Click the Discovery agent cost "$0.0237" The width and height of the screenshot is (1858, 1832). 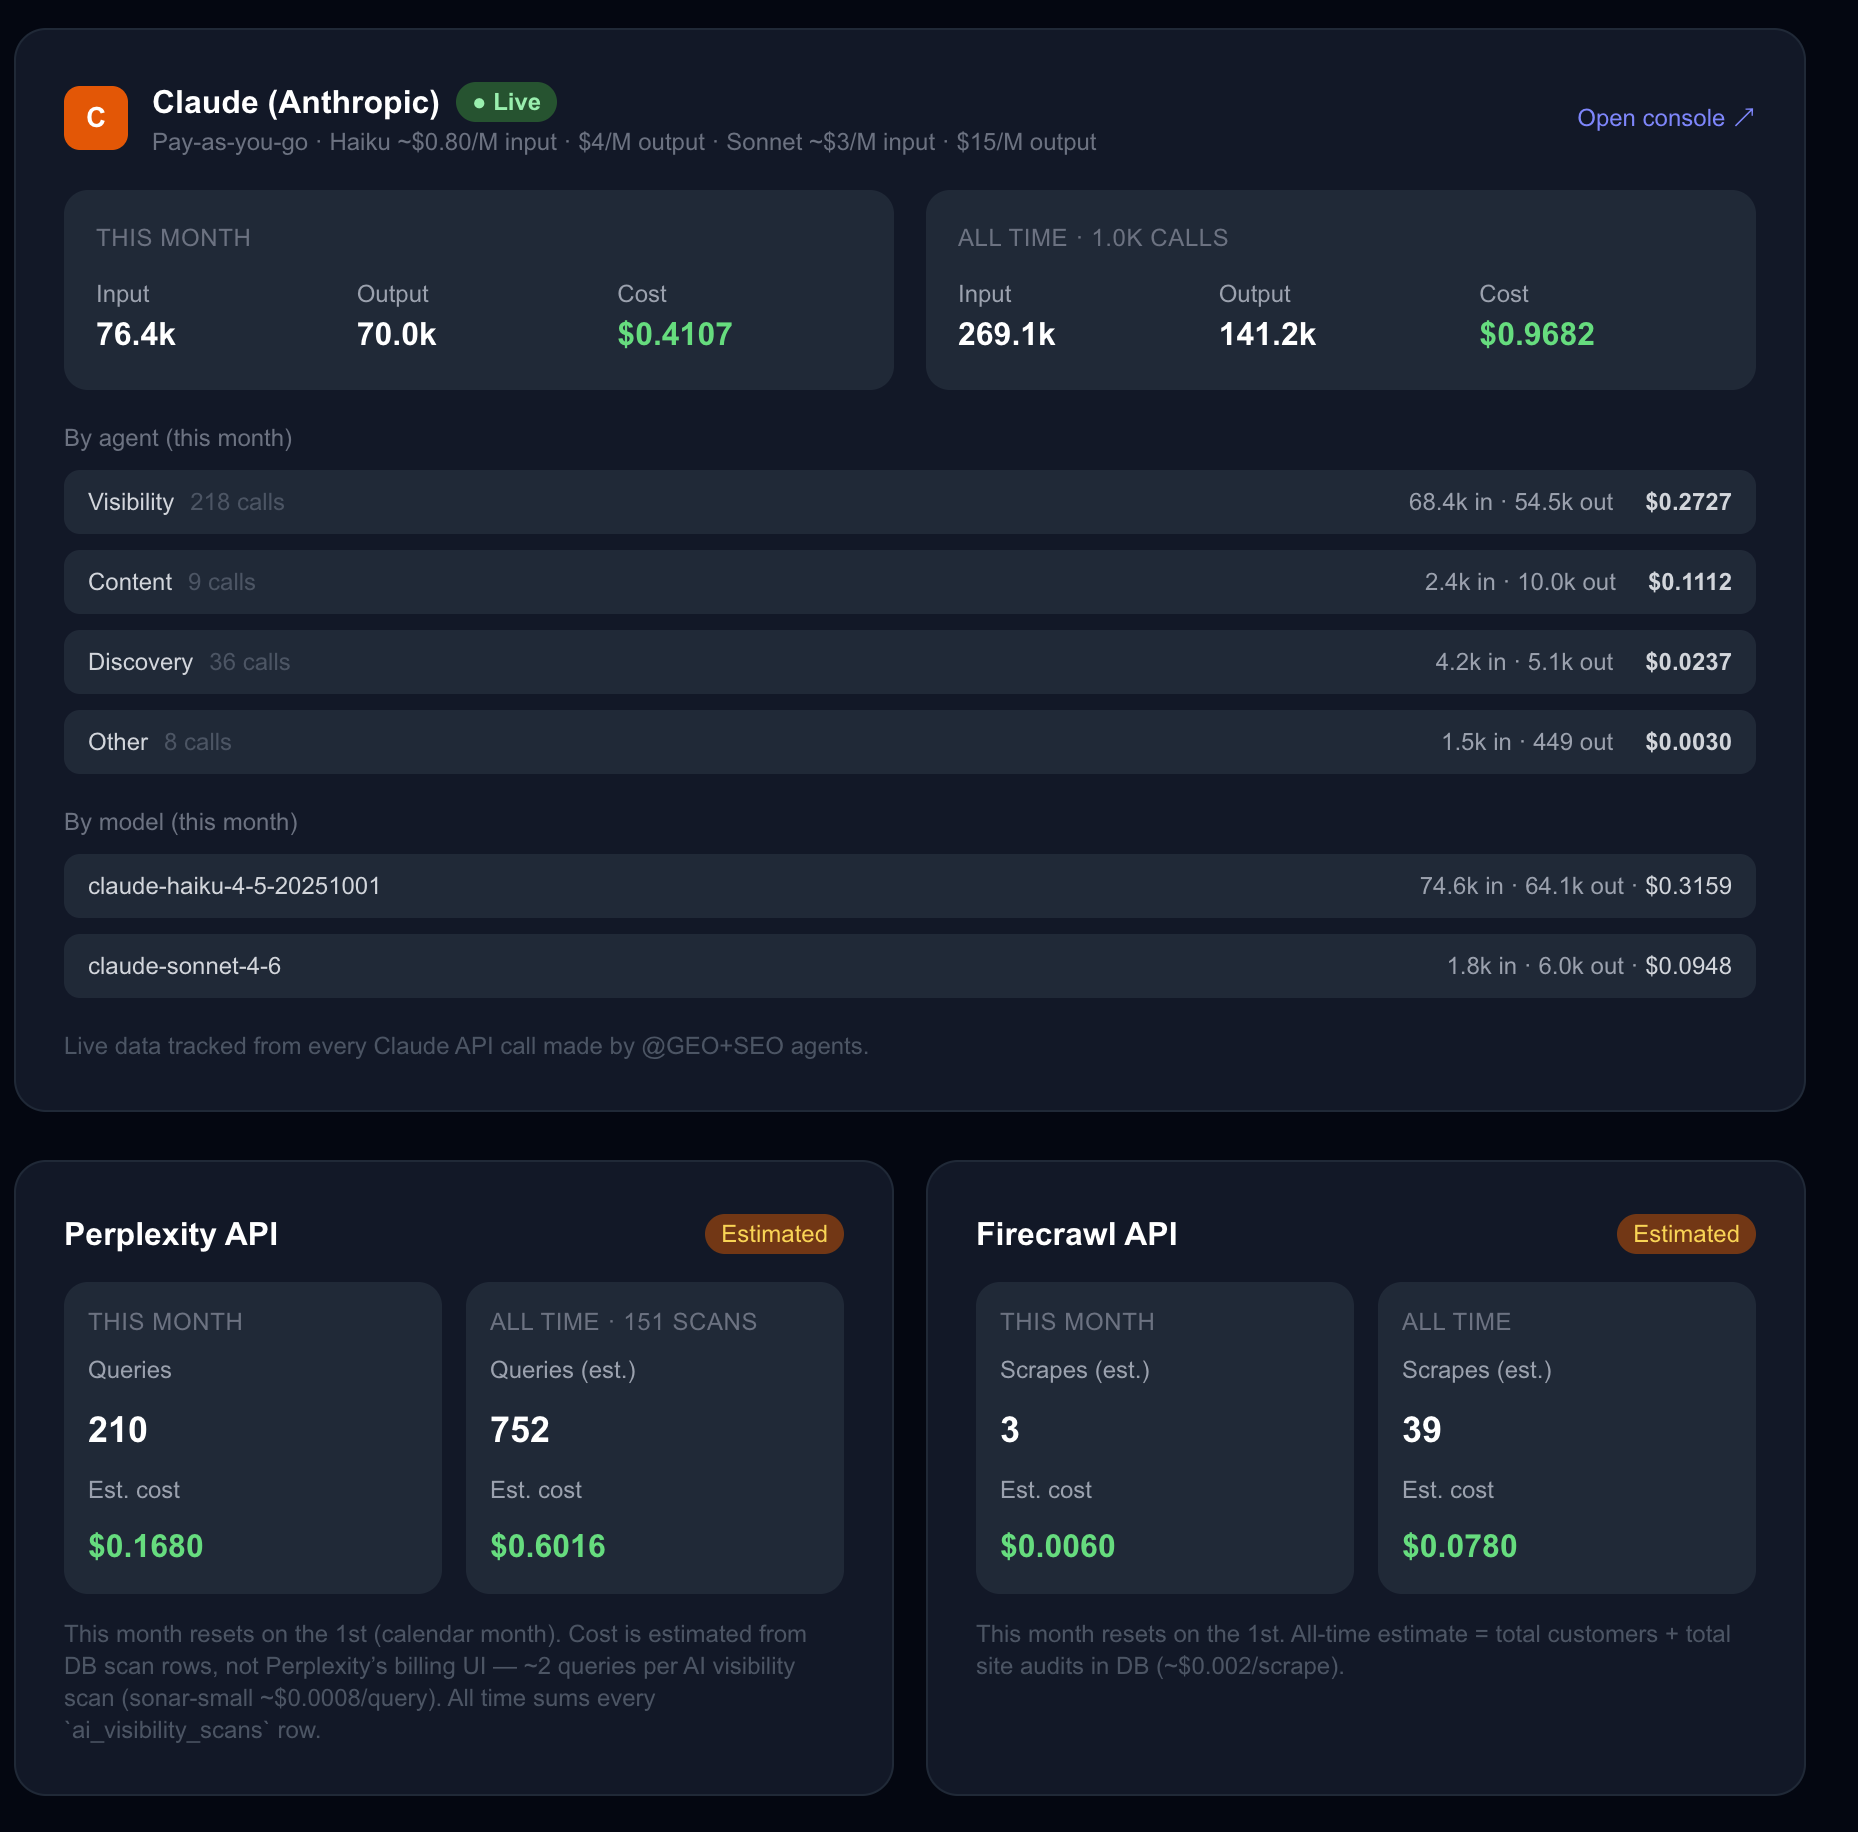(1688, 662)
